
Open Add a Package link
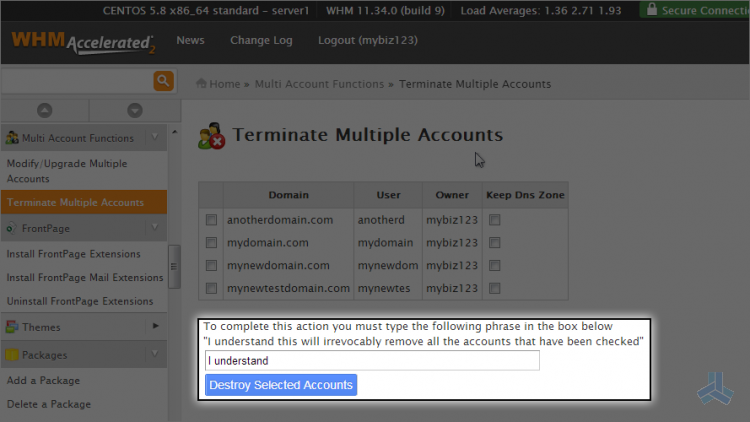coord(43,380)
